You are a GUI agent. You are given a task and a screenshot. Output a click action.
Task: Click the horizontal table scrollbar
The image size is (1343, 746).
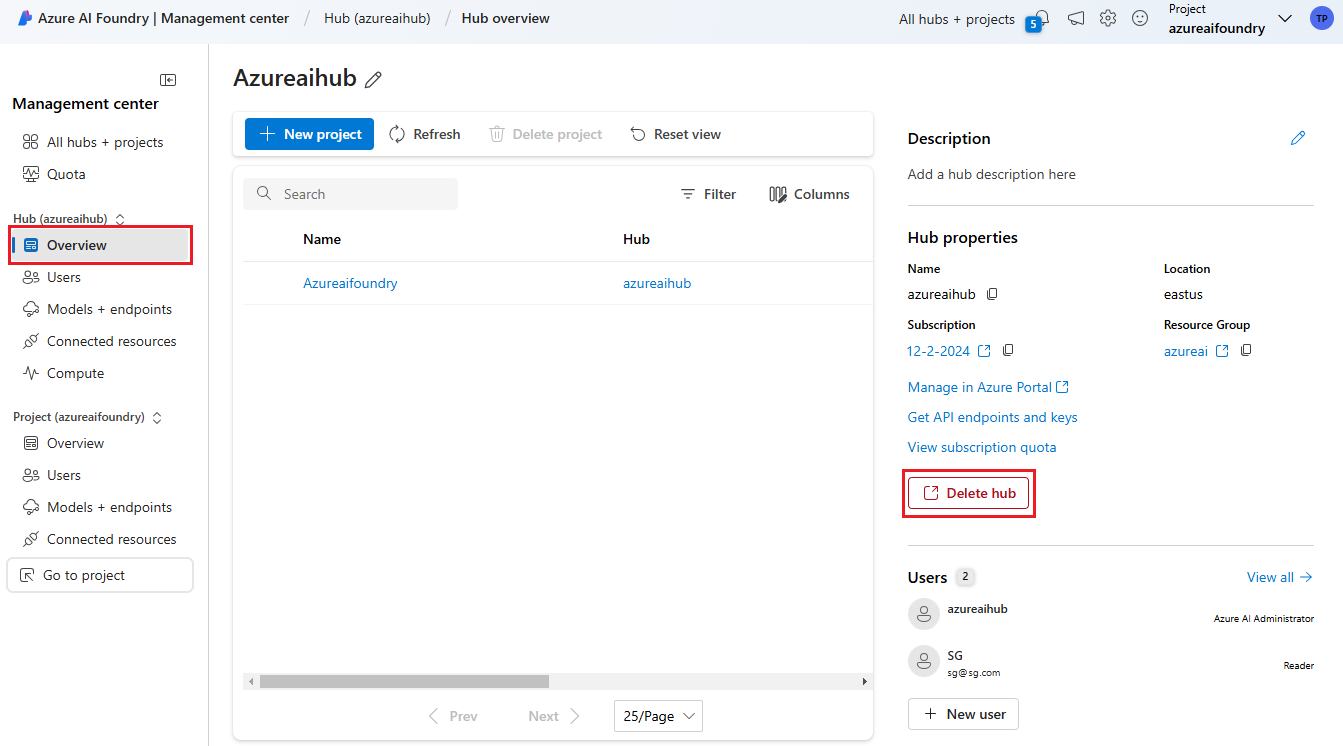(404, 681)
